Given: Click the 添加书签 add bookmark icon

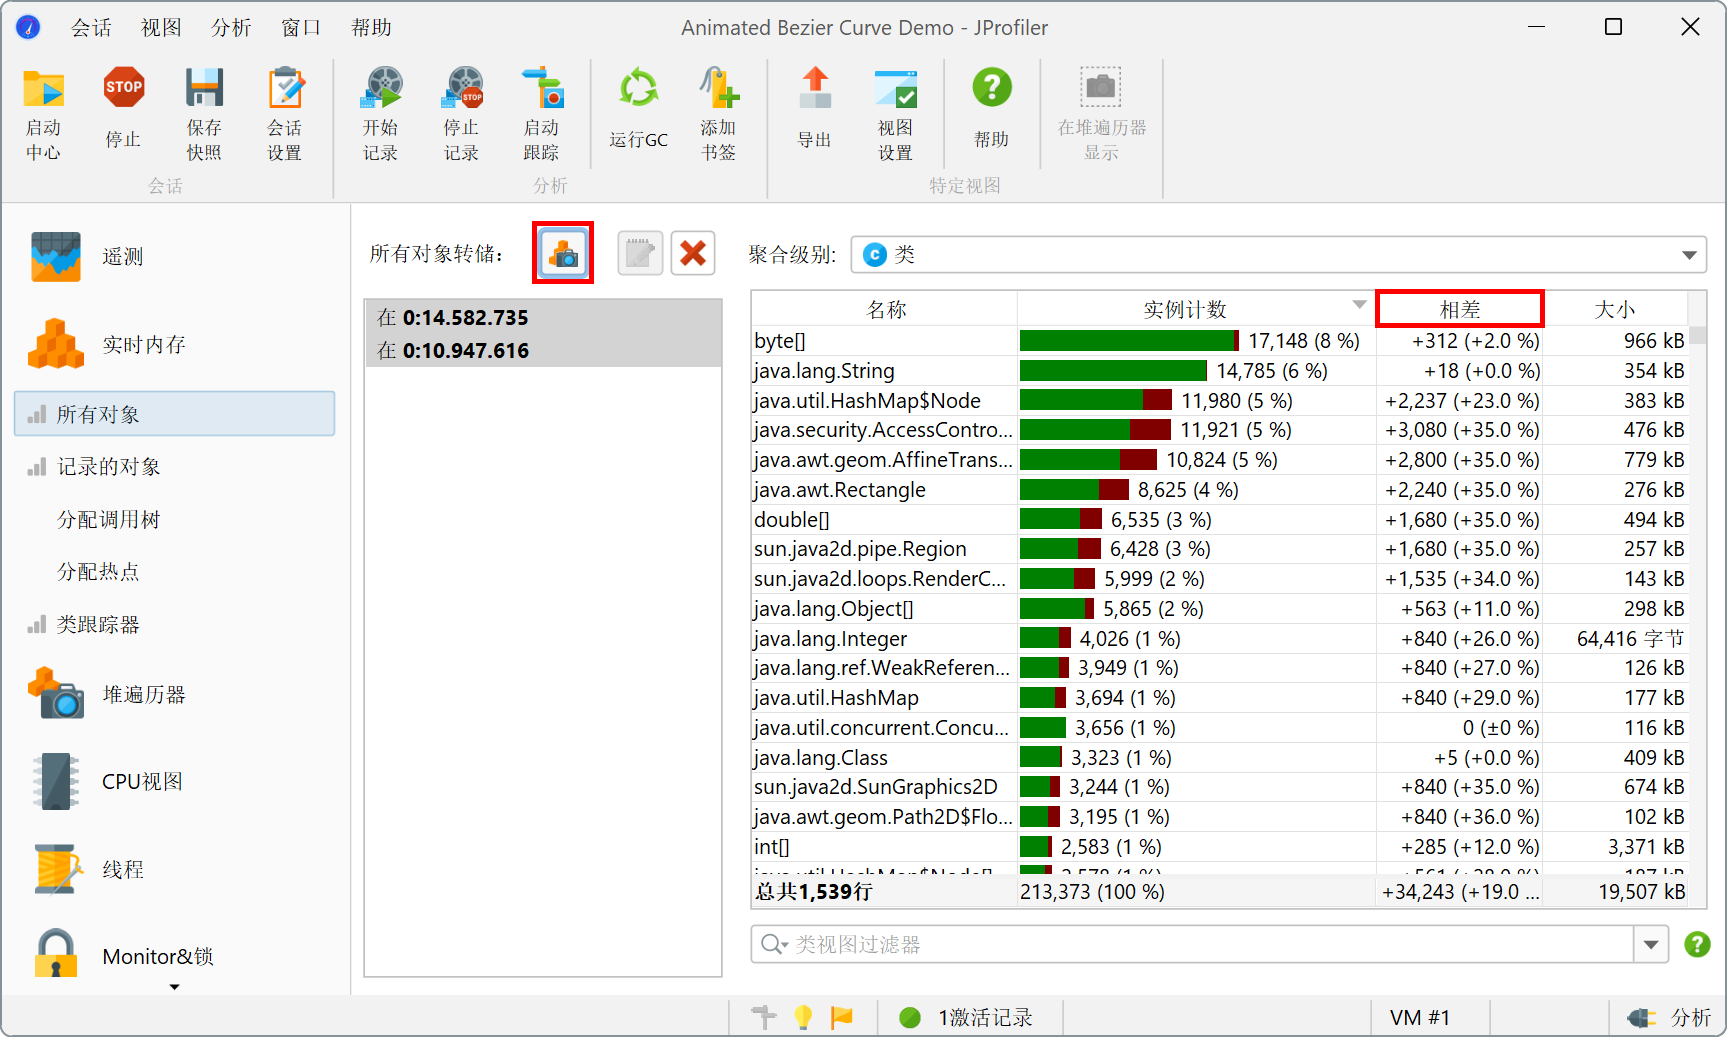Looking at the screenshot, I should point(719,88).
